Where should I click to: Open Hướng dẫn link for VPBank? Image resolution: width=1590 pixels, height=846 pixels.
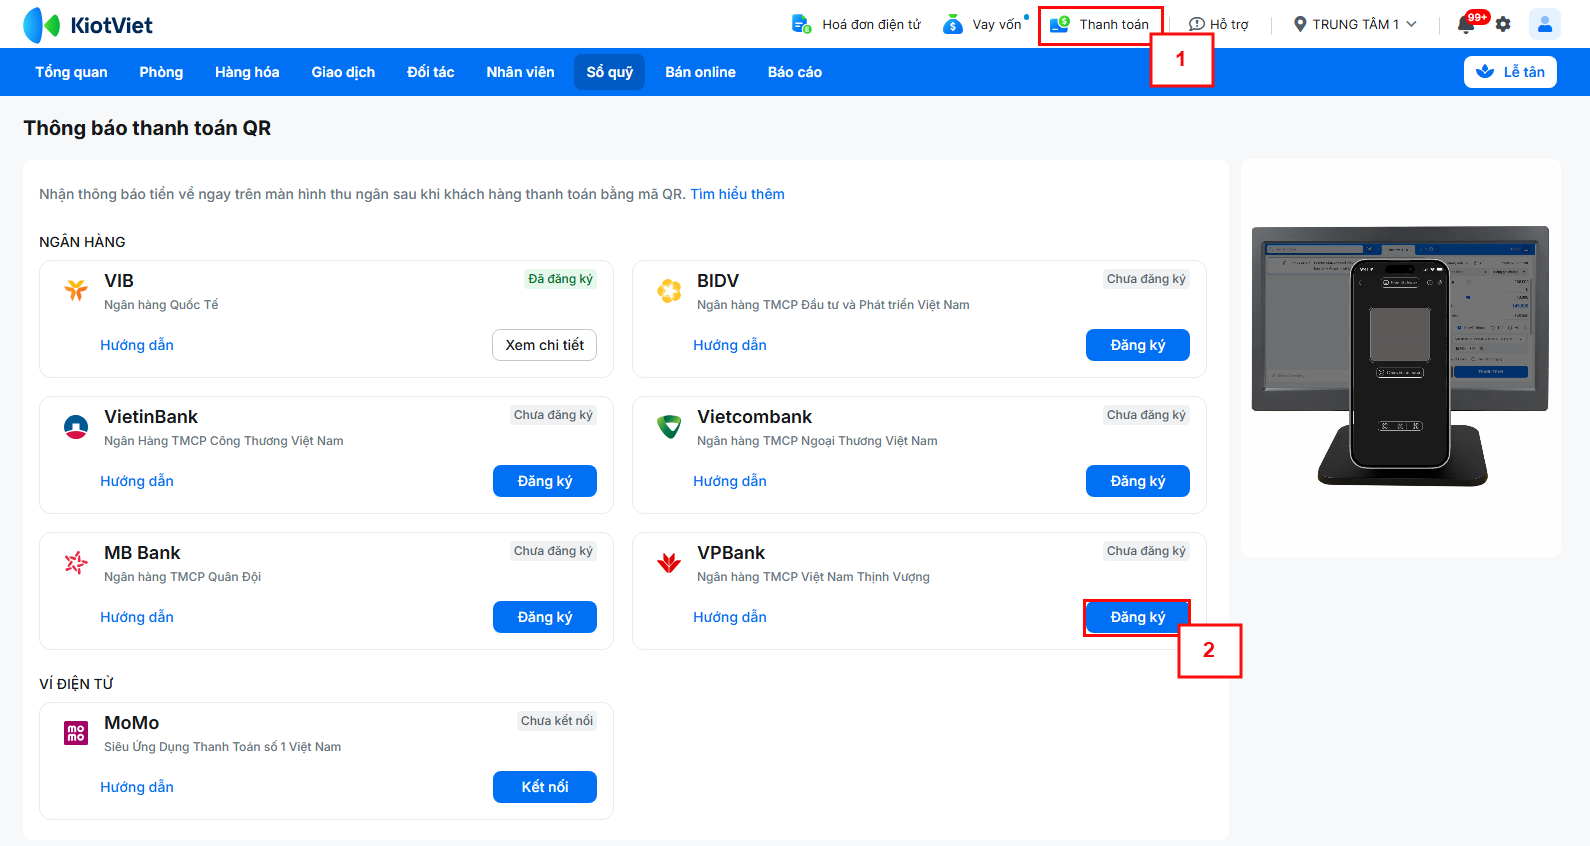[x=730, y=617]
